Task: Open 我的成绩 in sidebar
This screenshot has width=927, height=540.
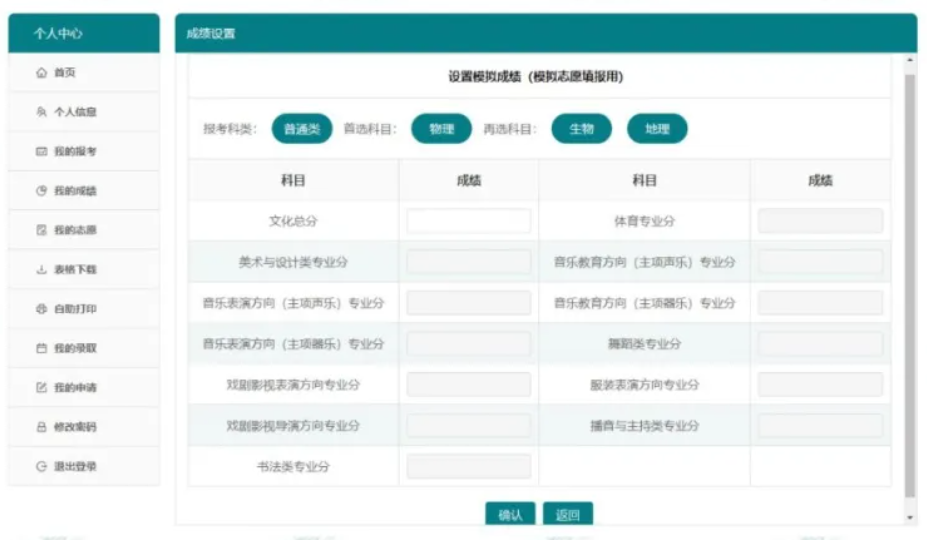Action: pyautogui.click(x=84, y=190)
